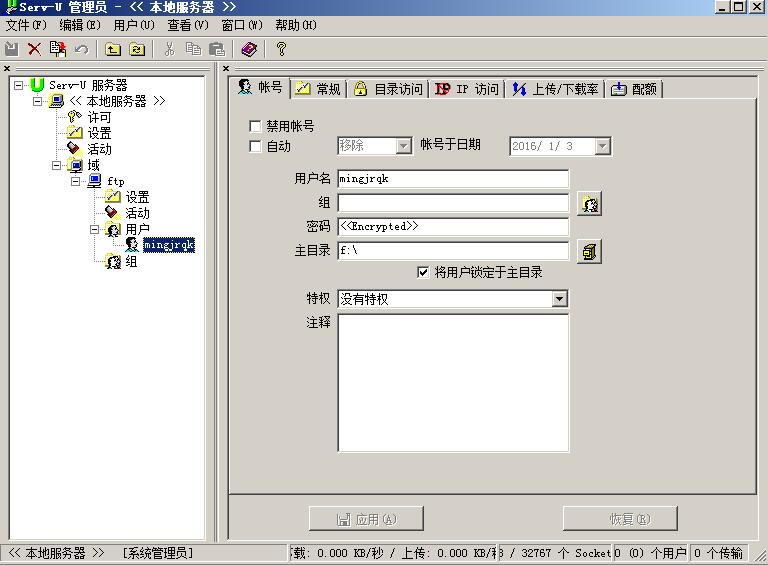Select 本地服务器 node in tree
768x565 pixels.
[x=117, y=101]
